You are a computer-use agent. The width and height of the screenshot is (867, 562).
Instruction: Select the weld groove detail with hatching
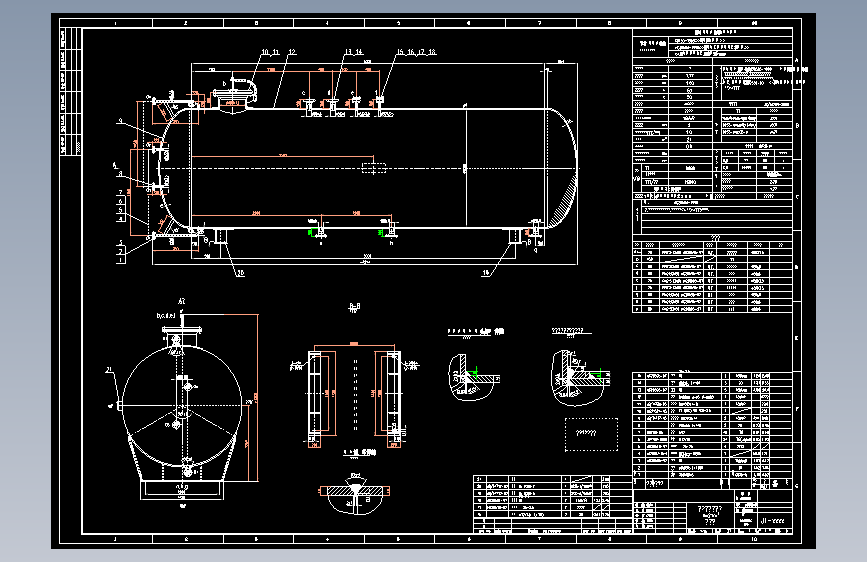tap(354, 492)
